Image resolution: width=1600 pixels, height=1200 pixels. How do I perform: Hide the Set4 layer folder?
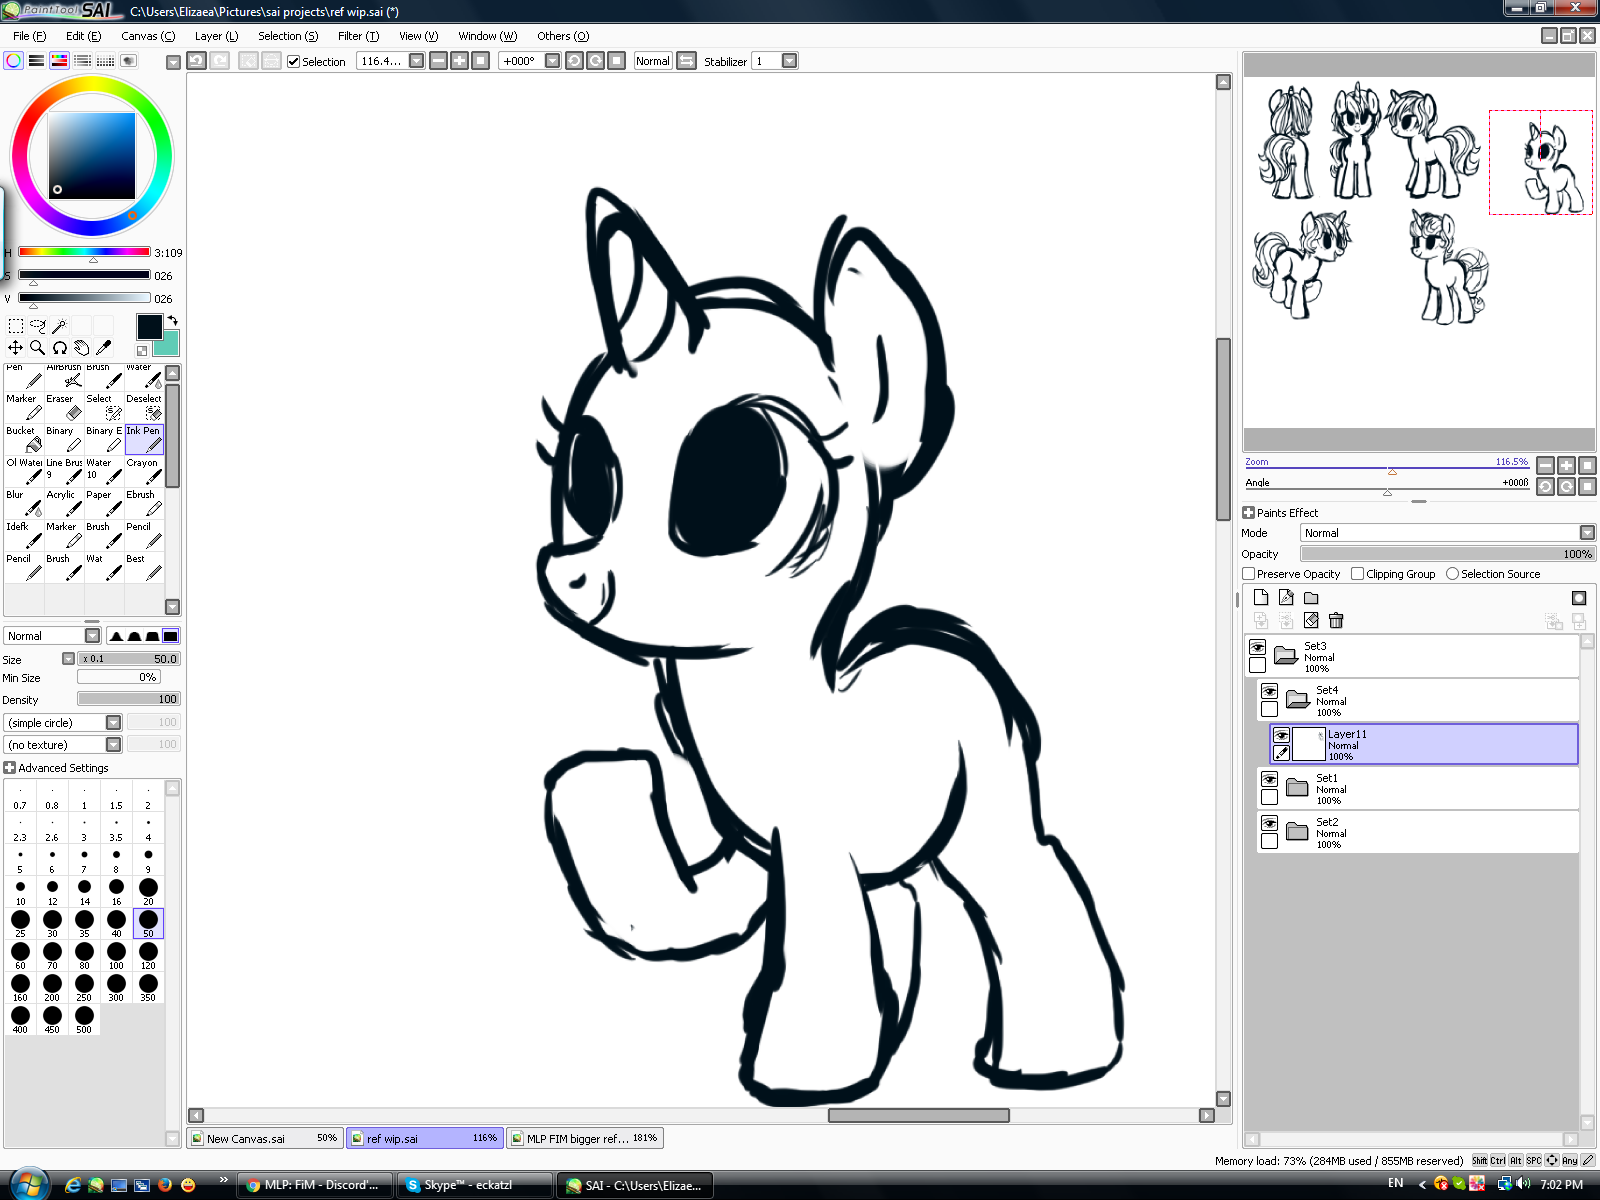(x=1270, y=691)
